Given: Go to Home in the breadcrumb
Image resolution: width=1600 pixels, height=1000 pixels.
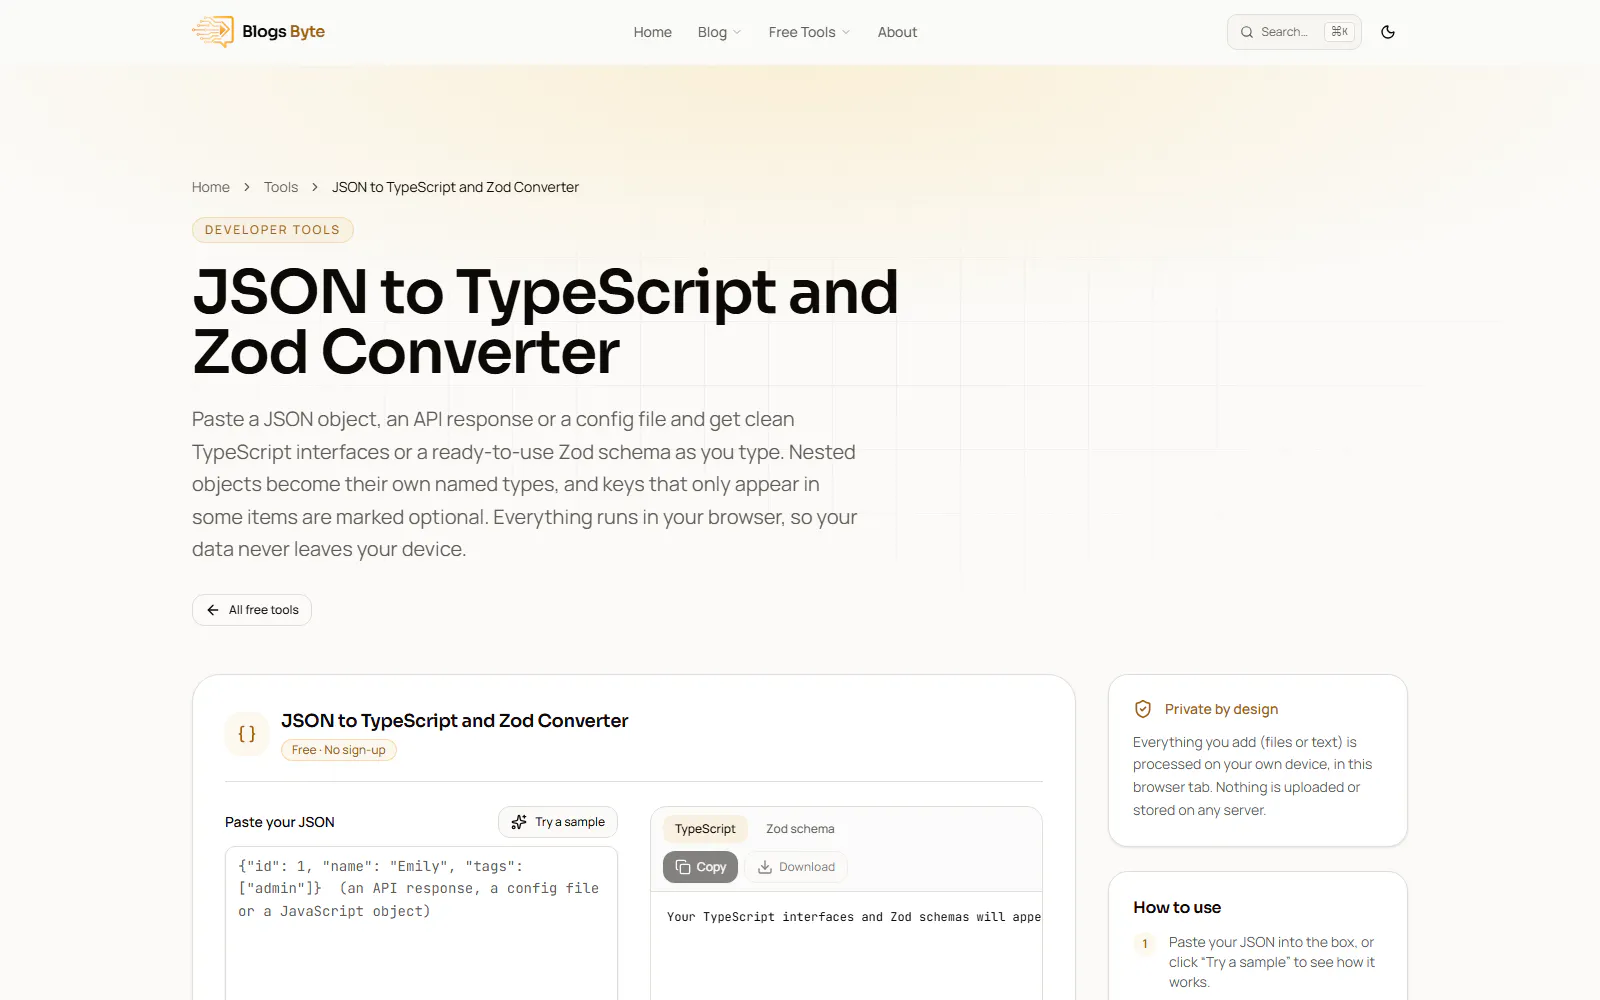Looking at the screenshot, I should tap(211, 187).
